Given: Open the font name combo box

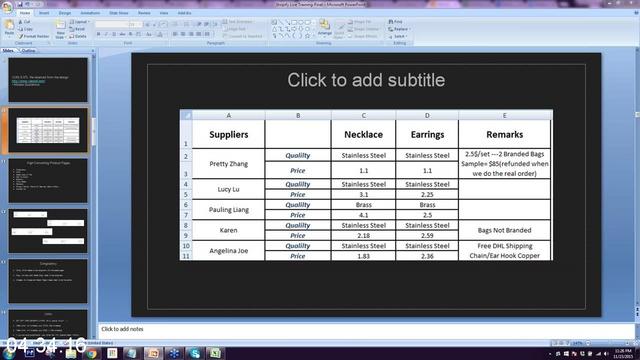Looking at the screenshot, I should (111, 24).
